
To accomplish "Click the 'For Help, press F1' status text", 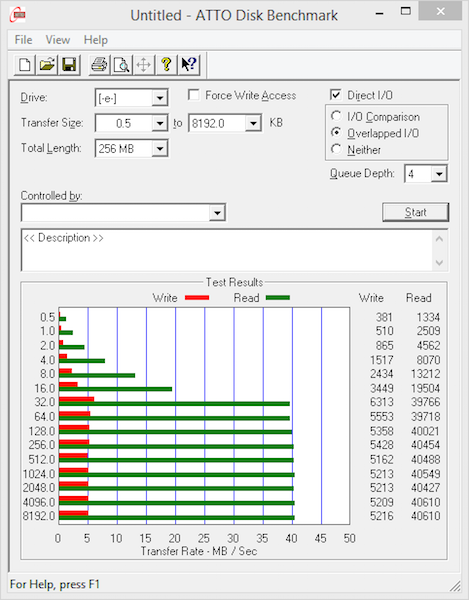I will [x=55, y=584].
